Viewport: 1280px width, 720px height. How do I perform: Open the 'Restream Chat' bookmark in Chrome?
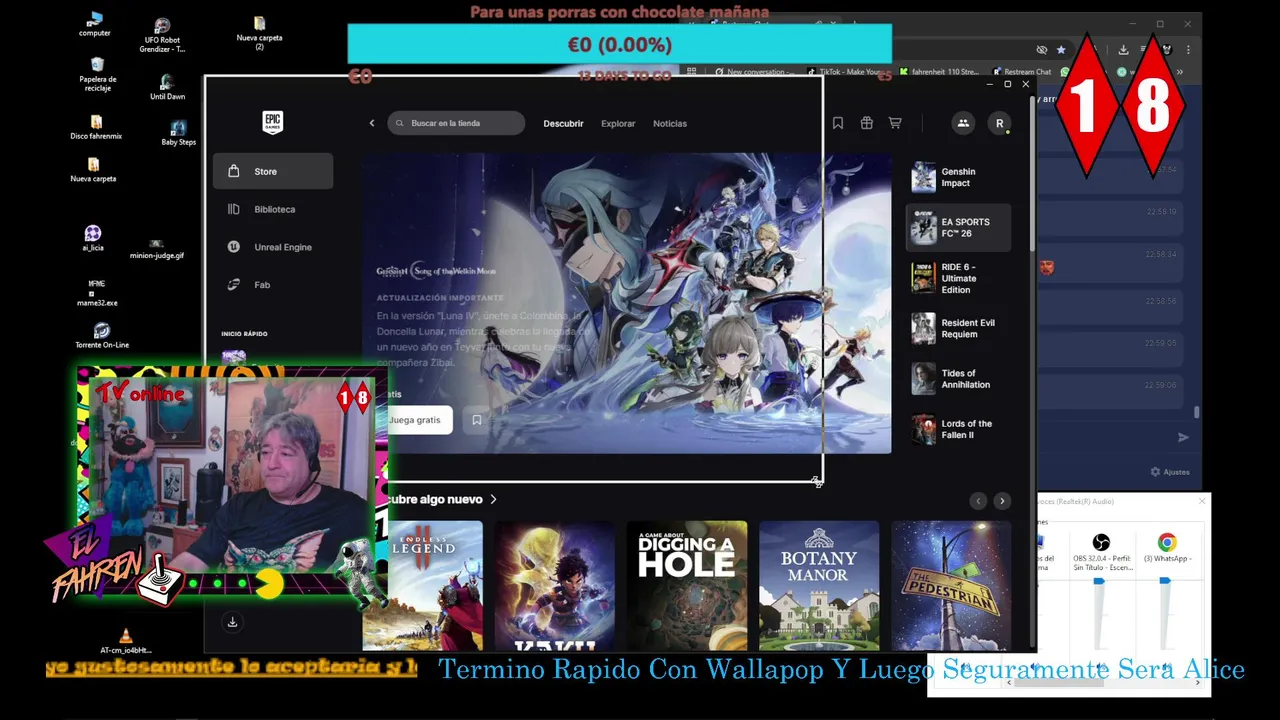[x=1022, y=72]
